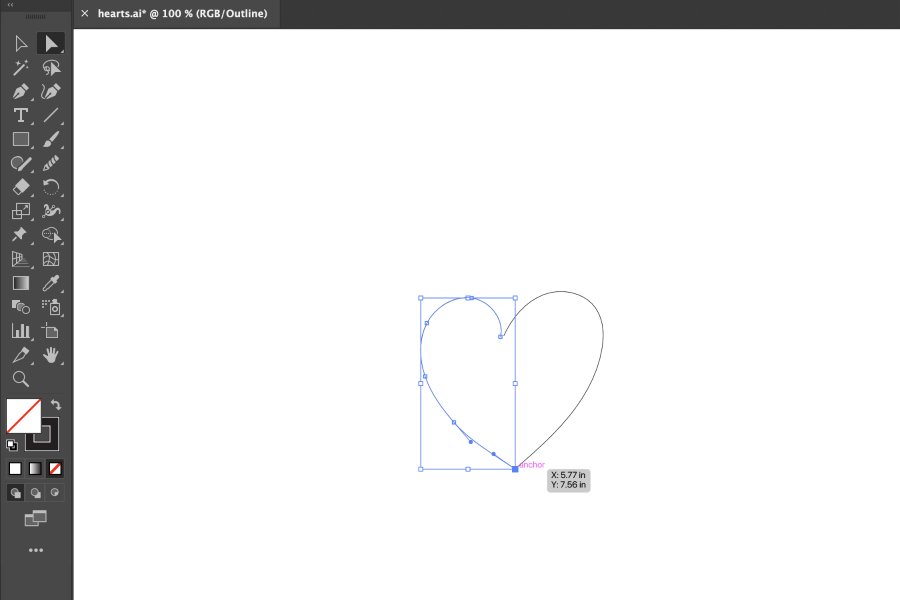Select the Width/Warp tool
The height and width of the screenshot is (600, 900).
tap(51, 211)
